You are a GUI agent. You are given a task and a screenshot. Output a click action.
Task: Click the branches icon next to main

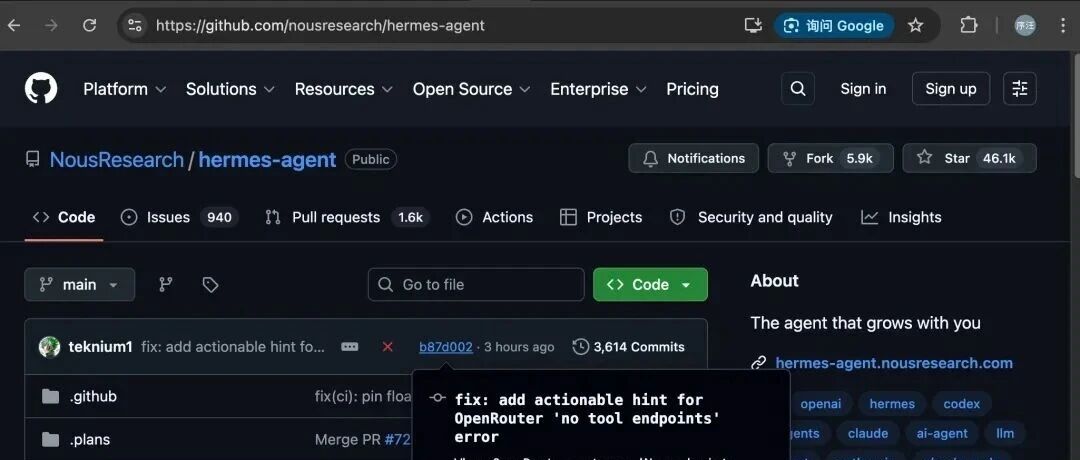pyautogui.click(x=165, y=284)
